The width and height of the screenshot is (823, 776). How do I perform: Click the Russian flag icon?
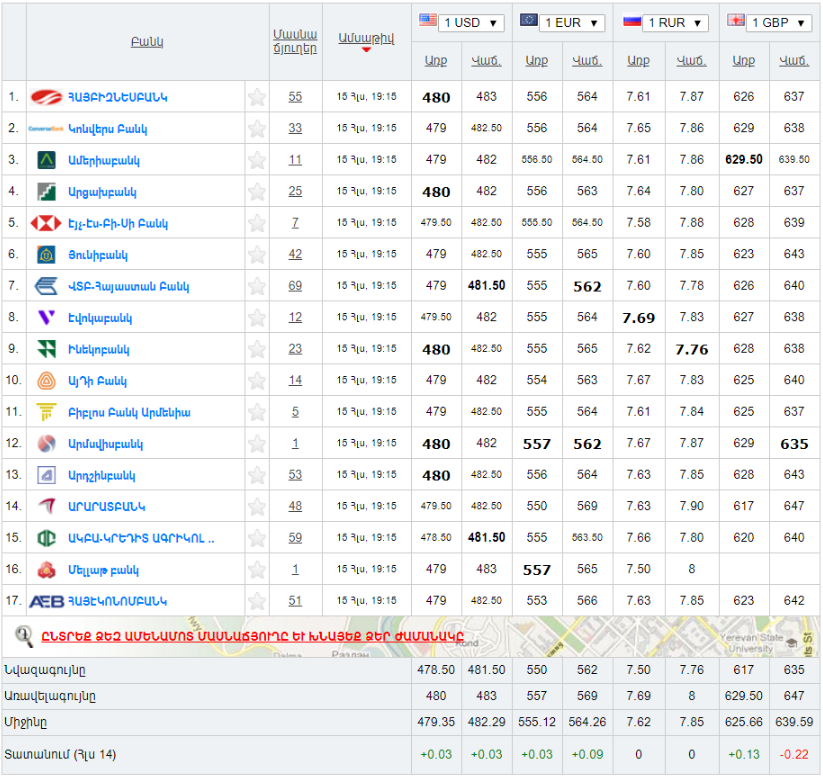[x=632, y=20]
